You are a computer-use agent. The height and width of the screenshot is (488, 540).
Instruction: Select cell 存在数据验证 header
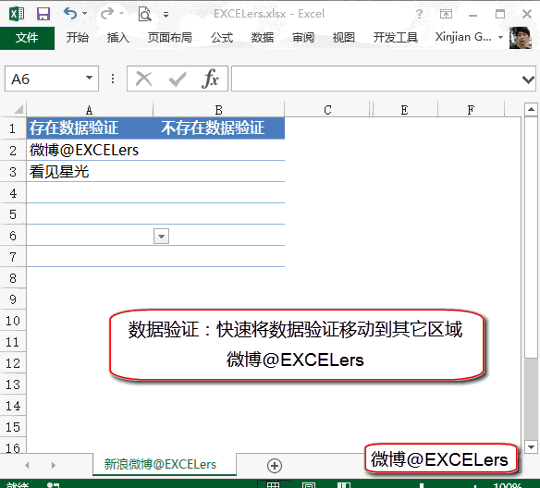(90, 128)
